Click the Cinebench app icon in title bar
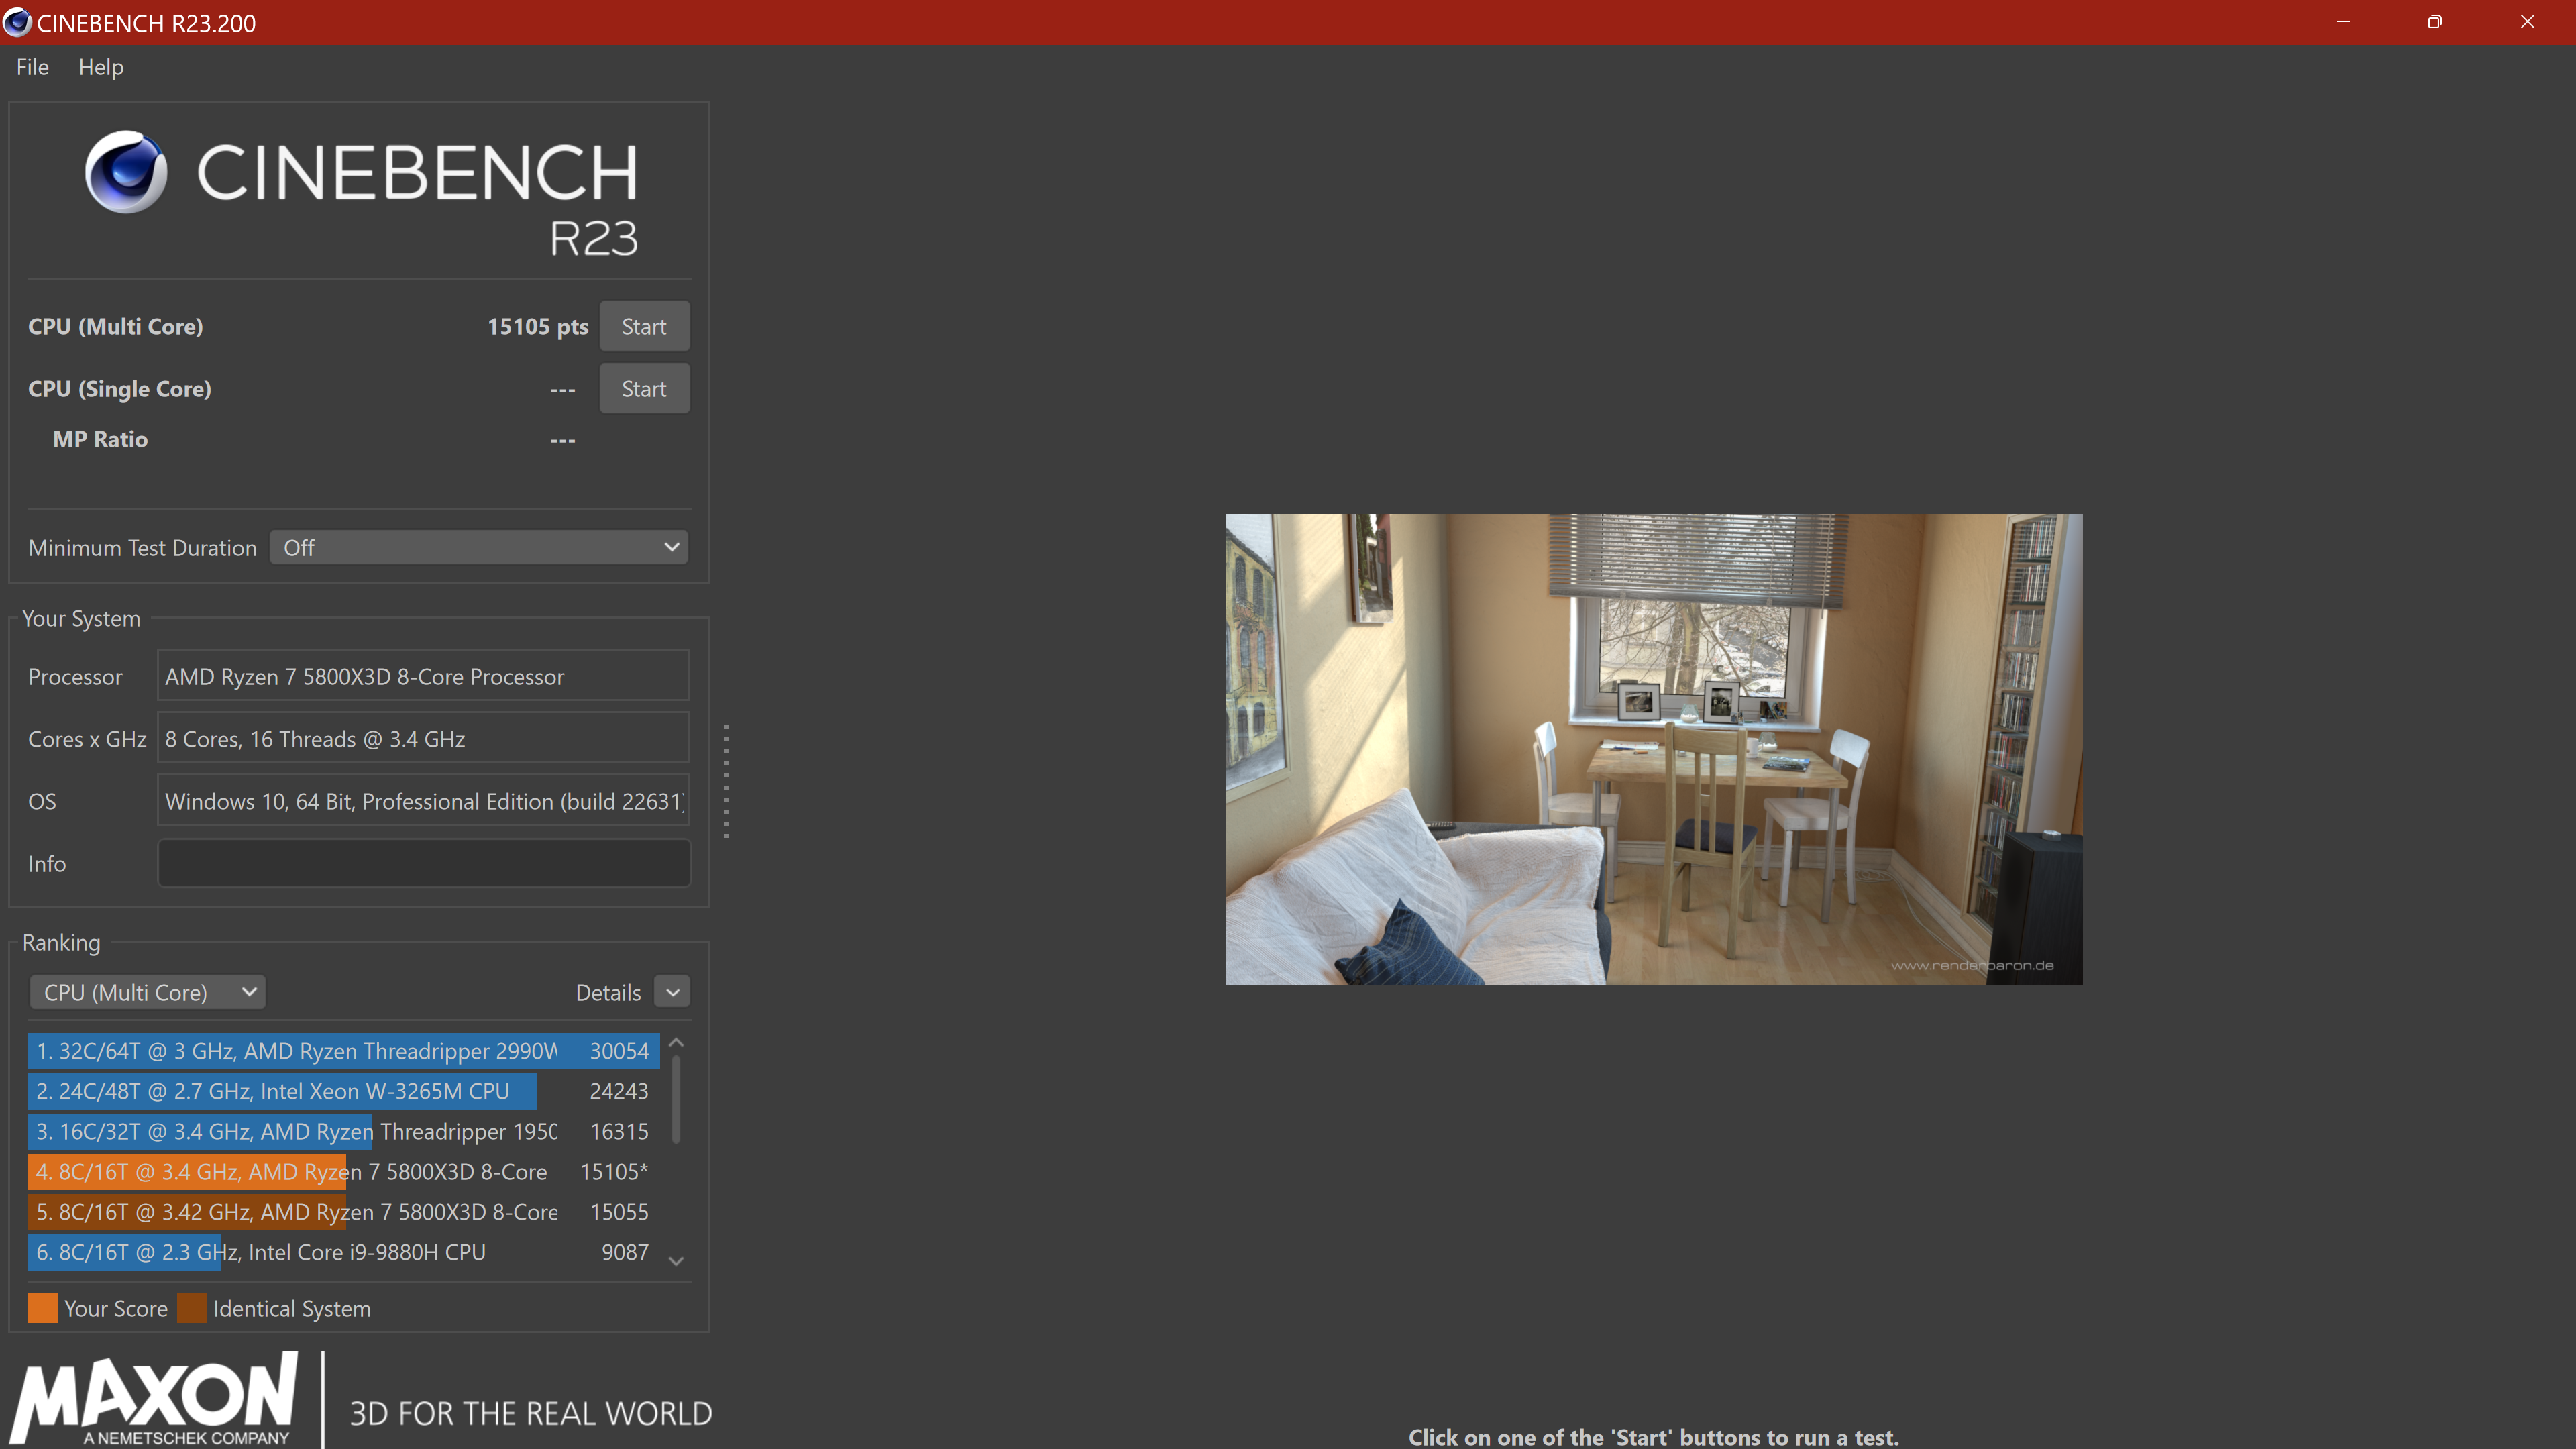The height and width of the screenshot is (1449, 2576). (x=17, y=22)
